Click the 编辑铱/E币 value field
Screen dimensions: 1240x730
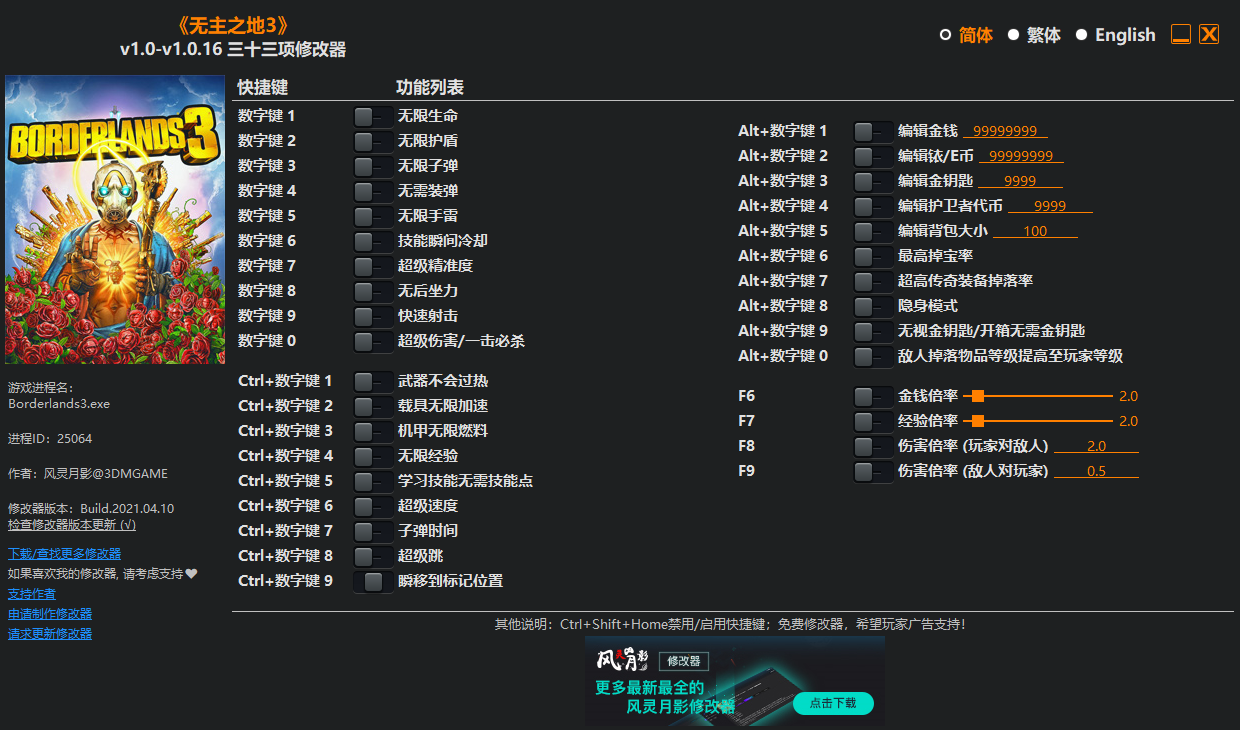1021,156
